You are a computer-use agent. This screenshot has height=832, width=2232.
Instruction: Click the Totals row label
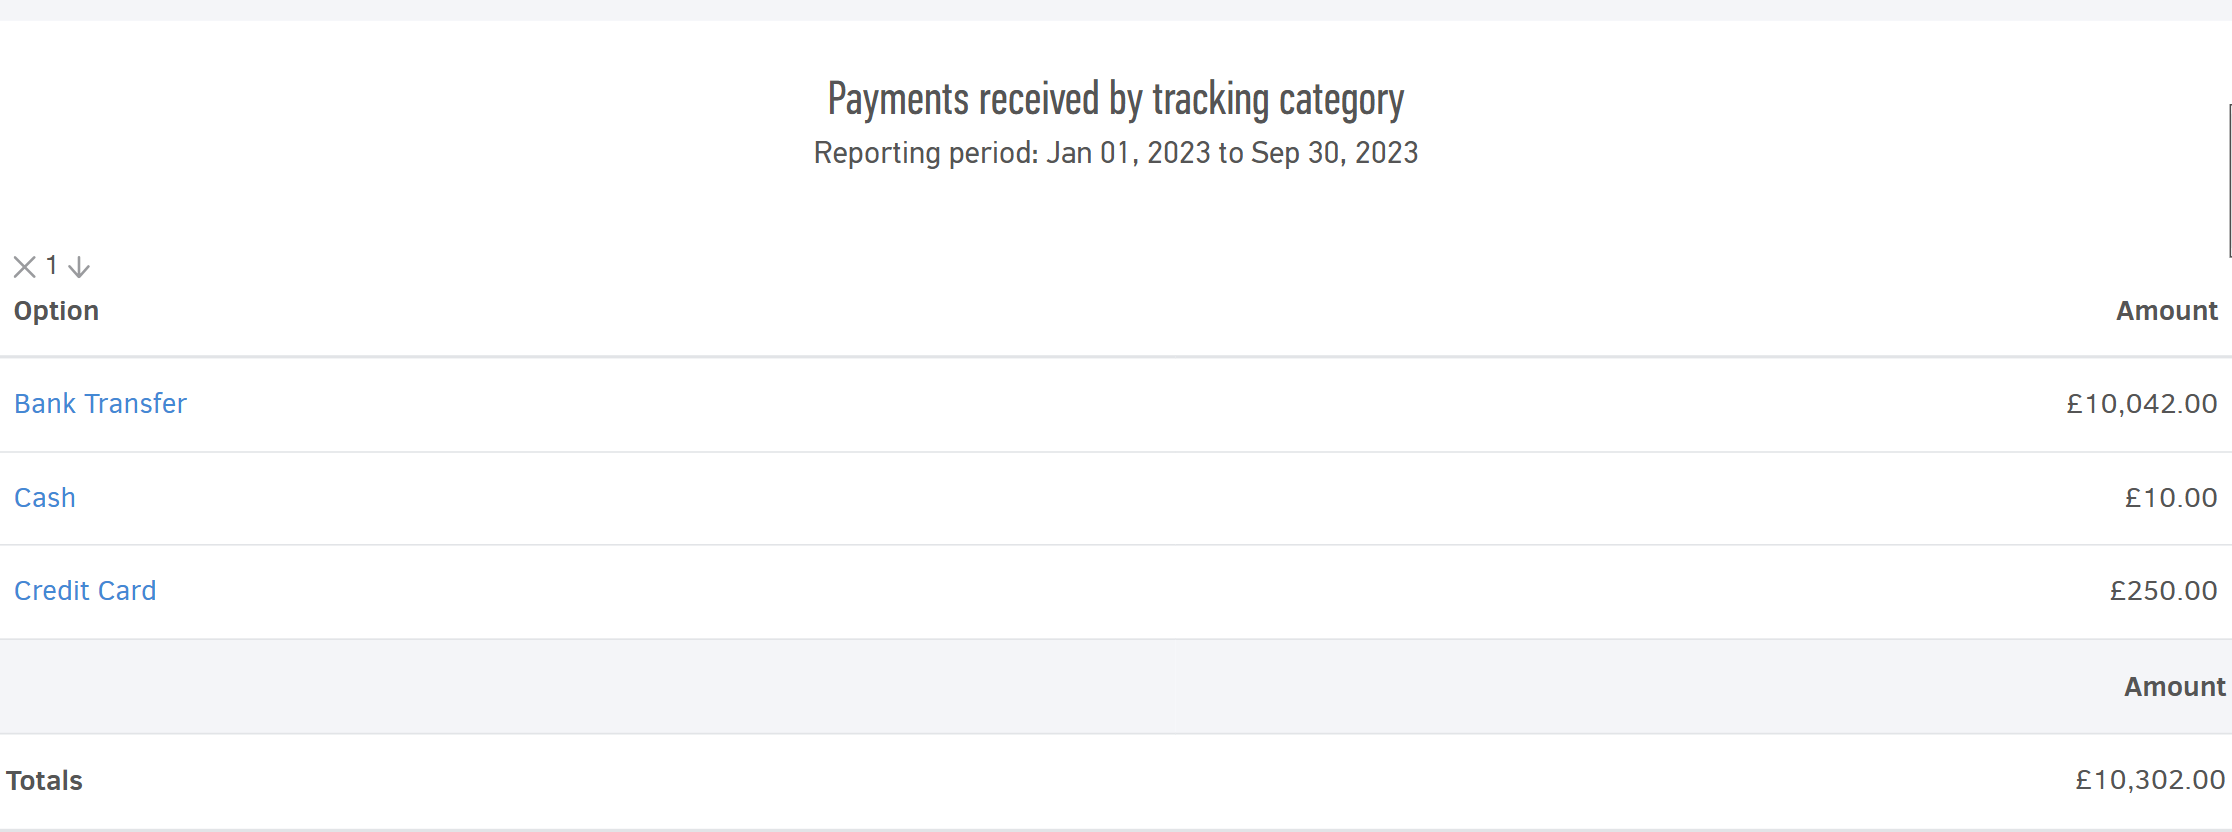[44, 781]
